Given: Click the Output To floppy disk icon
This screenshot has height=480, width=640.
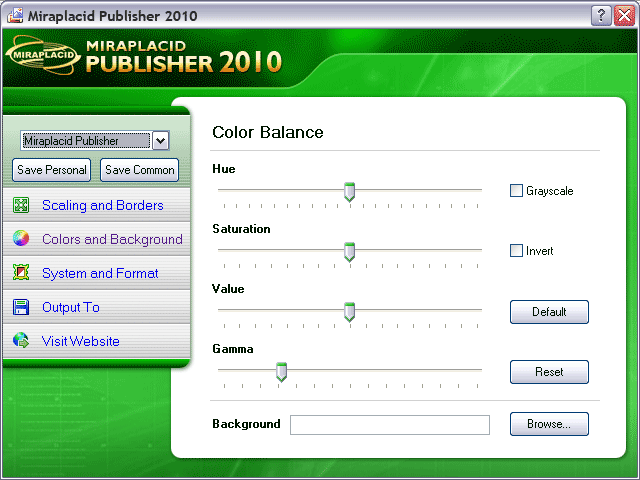Looking at the screenshot, I should tap(21, 307).
